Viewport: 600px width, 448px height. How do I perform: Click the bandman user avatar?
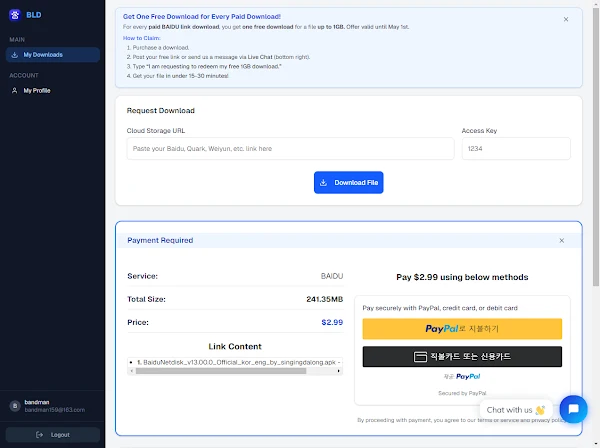tap(15, 406)
